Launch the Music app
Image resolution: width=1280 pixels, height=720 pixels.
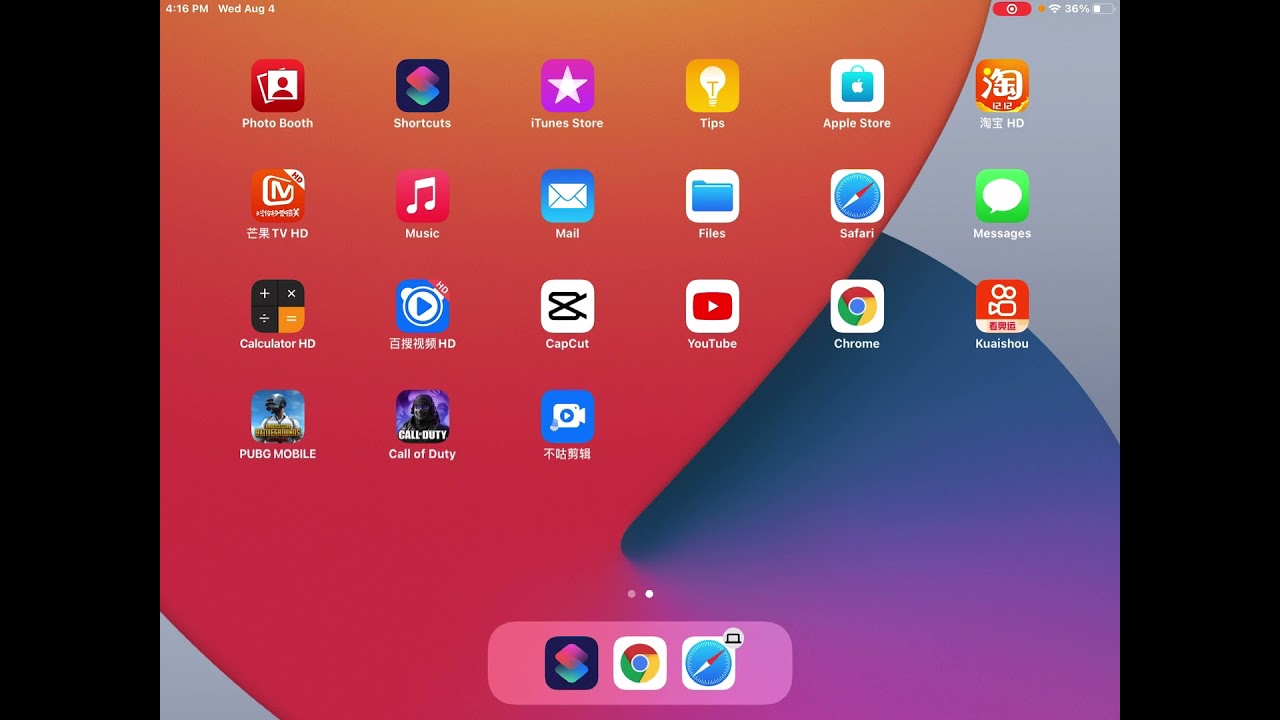click(422, 196)
